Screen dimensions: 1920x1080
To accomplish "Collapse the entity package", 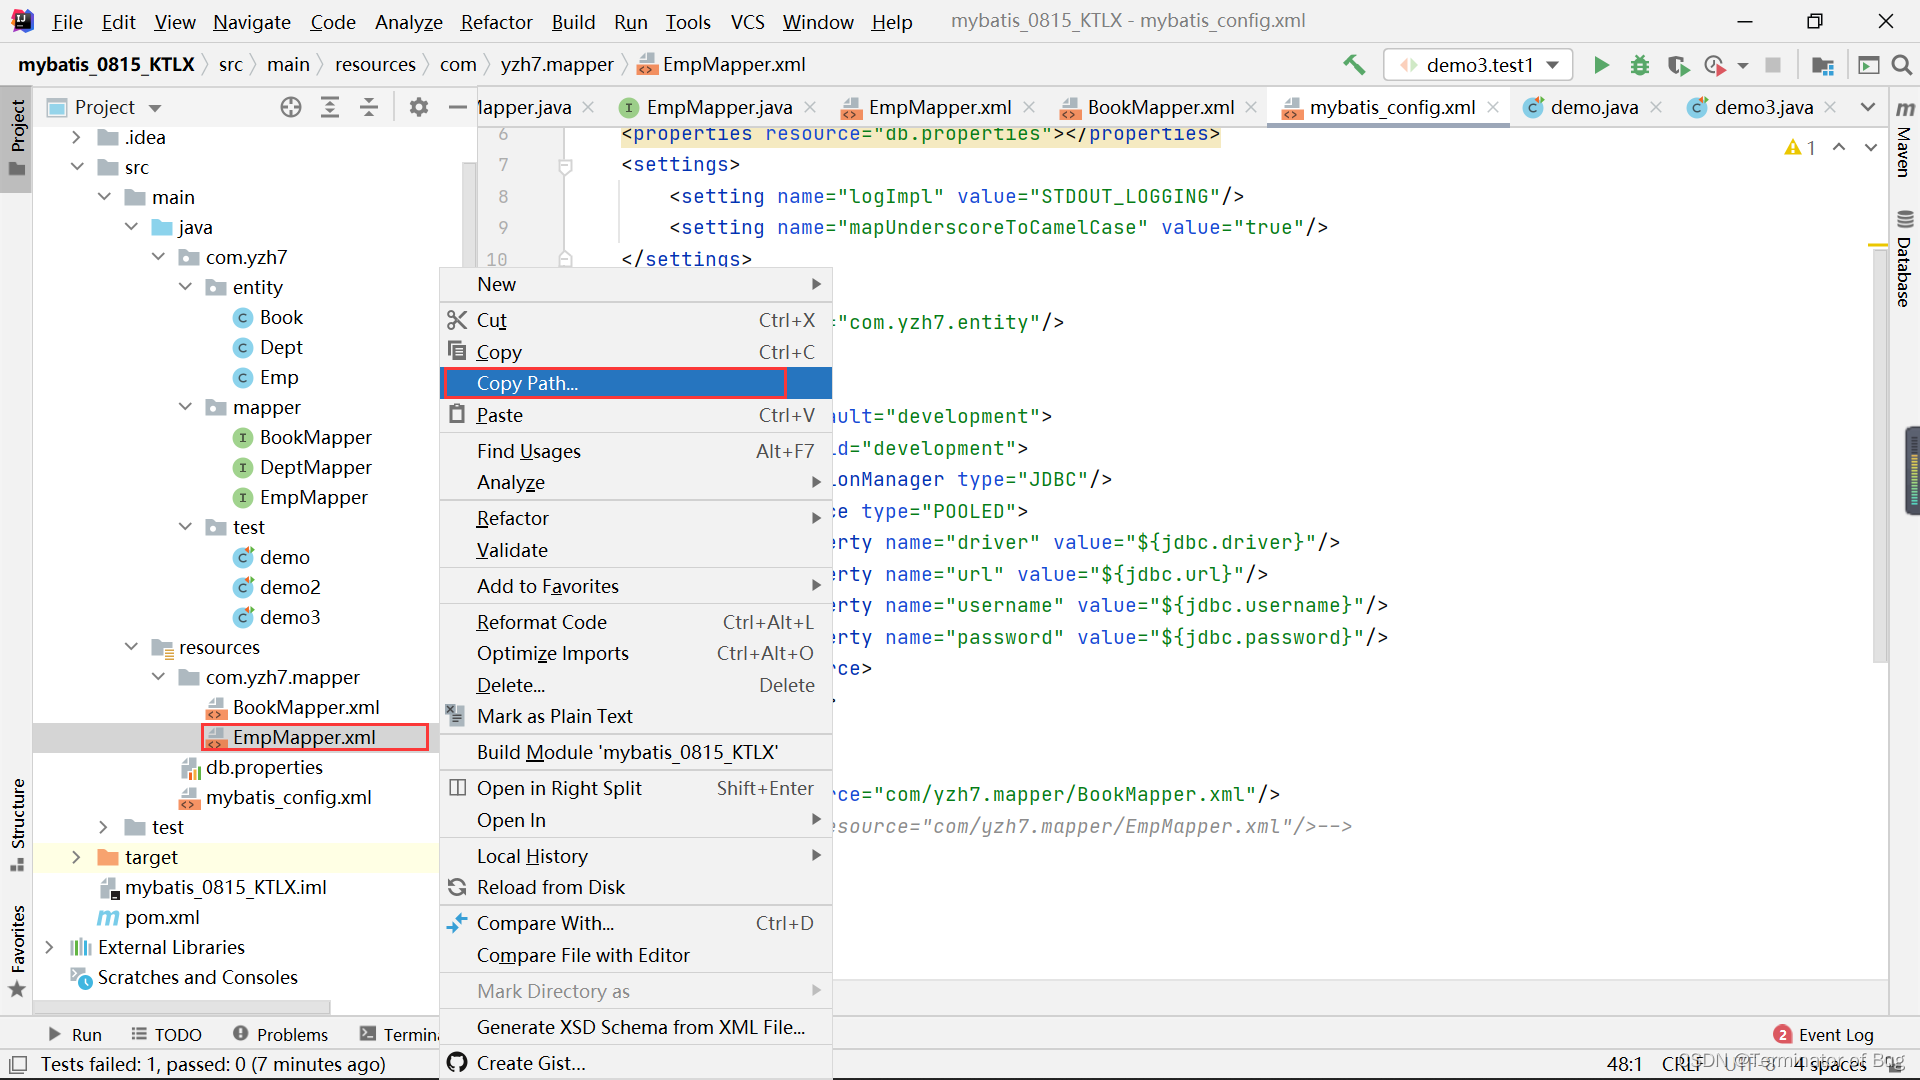I will click(x=185, y=287).
